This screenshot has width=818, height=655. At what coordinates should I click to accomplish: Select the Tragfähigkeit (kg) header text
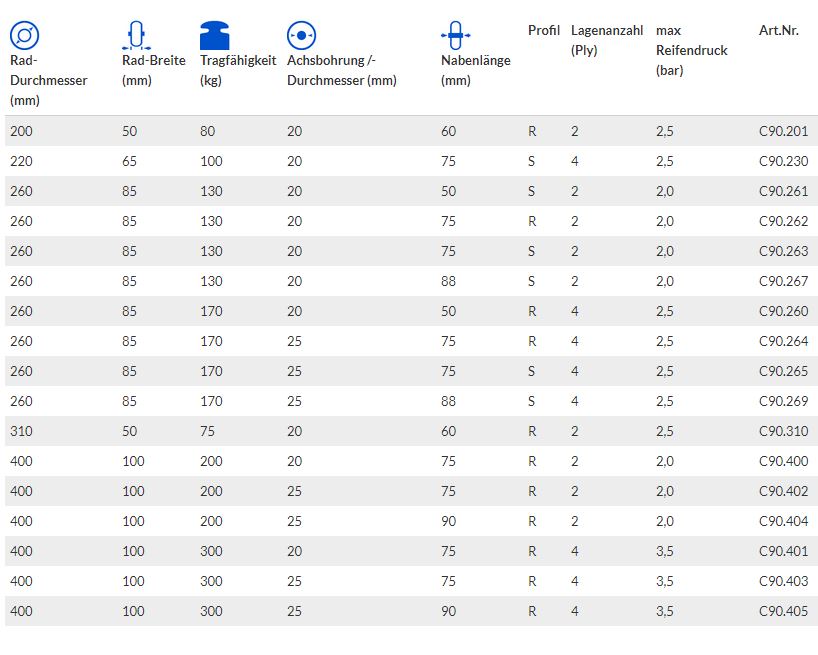click(238, 70)
